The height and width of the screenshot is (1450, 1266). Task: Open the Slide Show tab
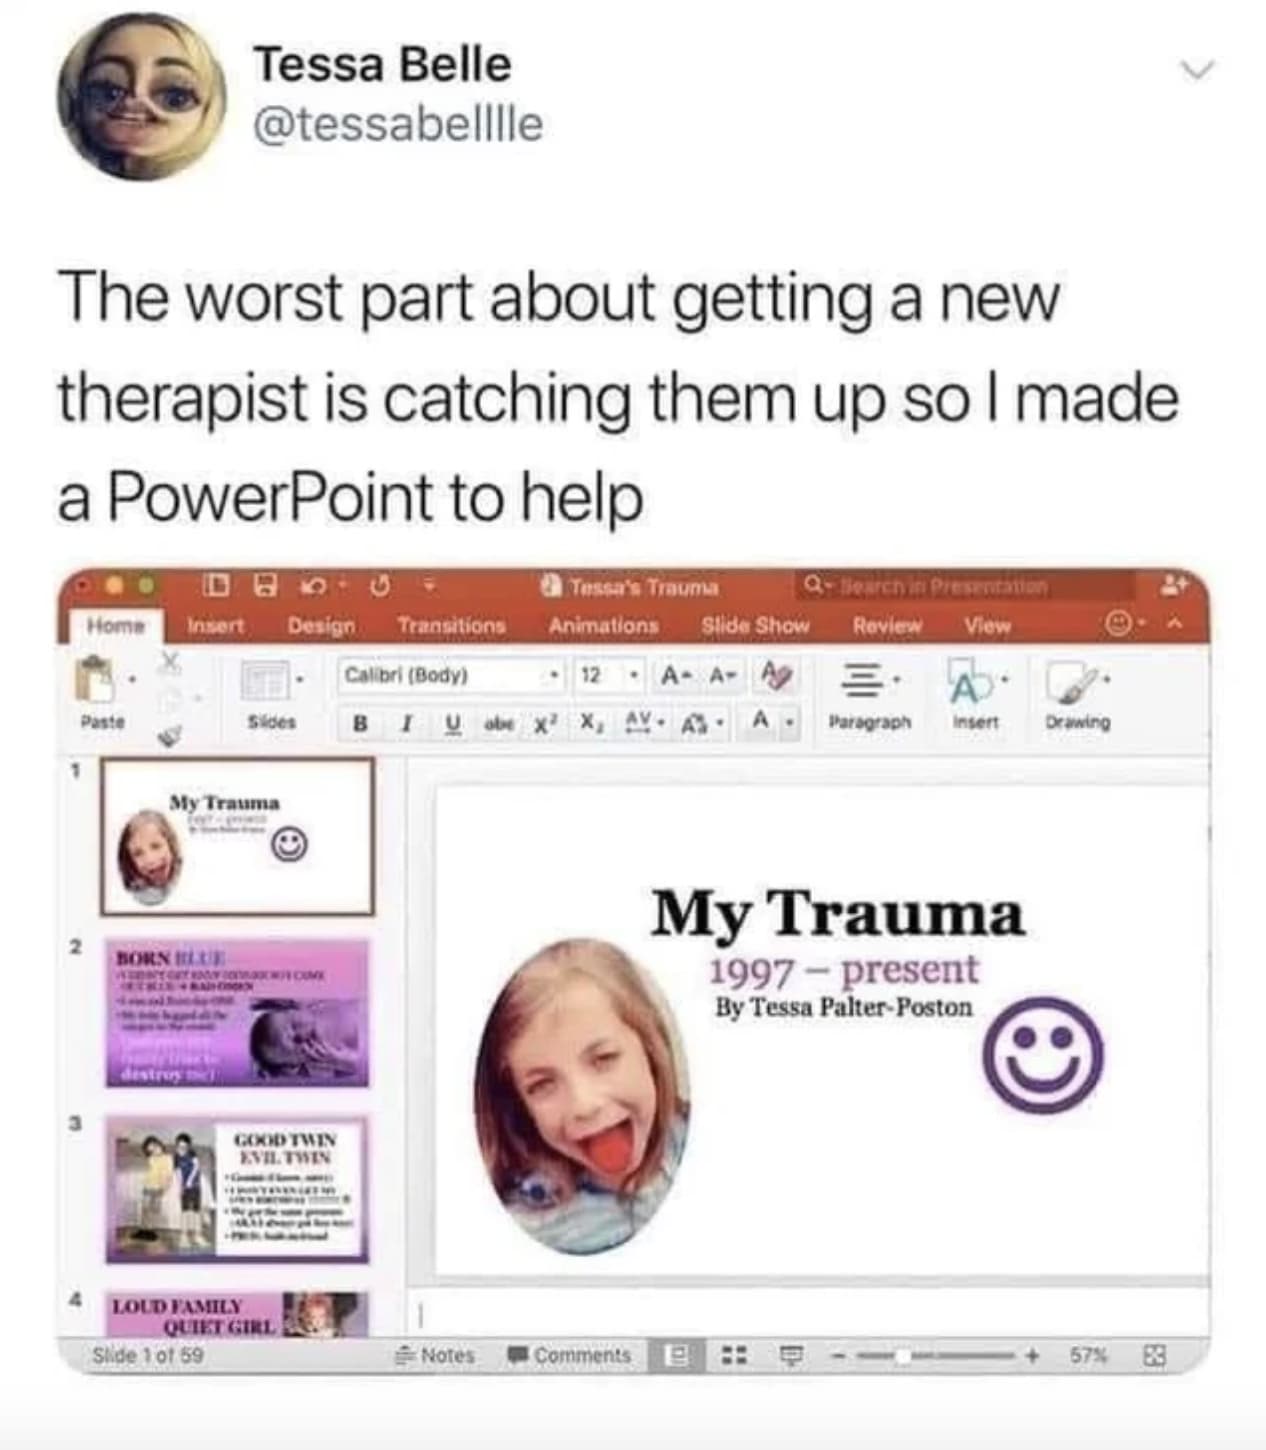coord(755,626)
